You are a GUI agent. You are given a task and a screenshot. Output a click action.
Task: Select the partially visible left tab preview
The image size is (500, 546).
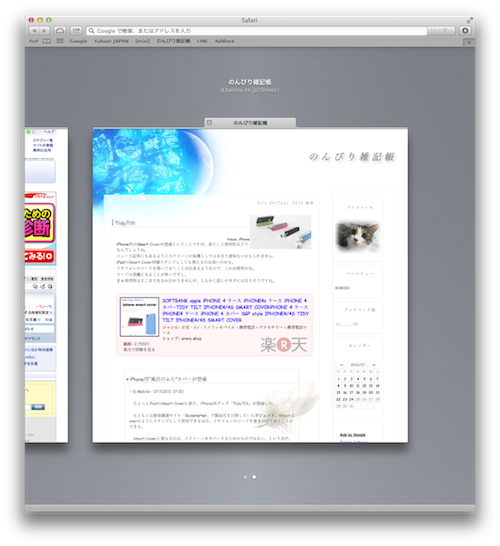pos(46,286)
